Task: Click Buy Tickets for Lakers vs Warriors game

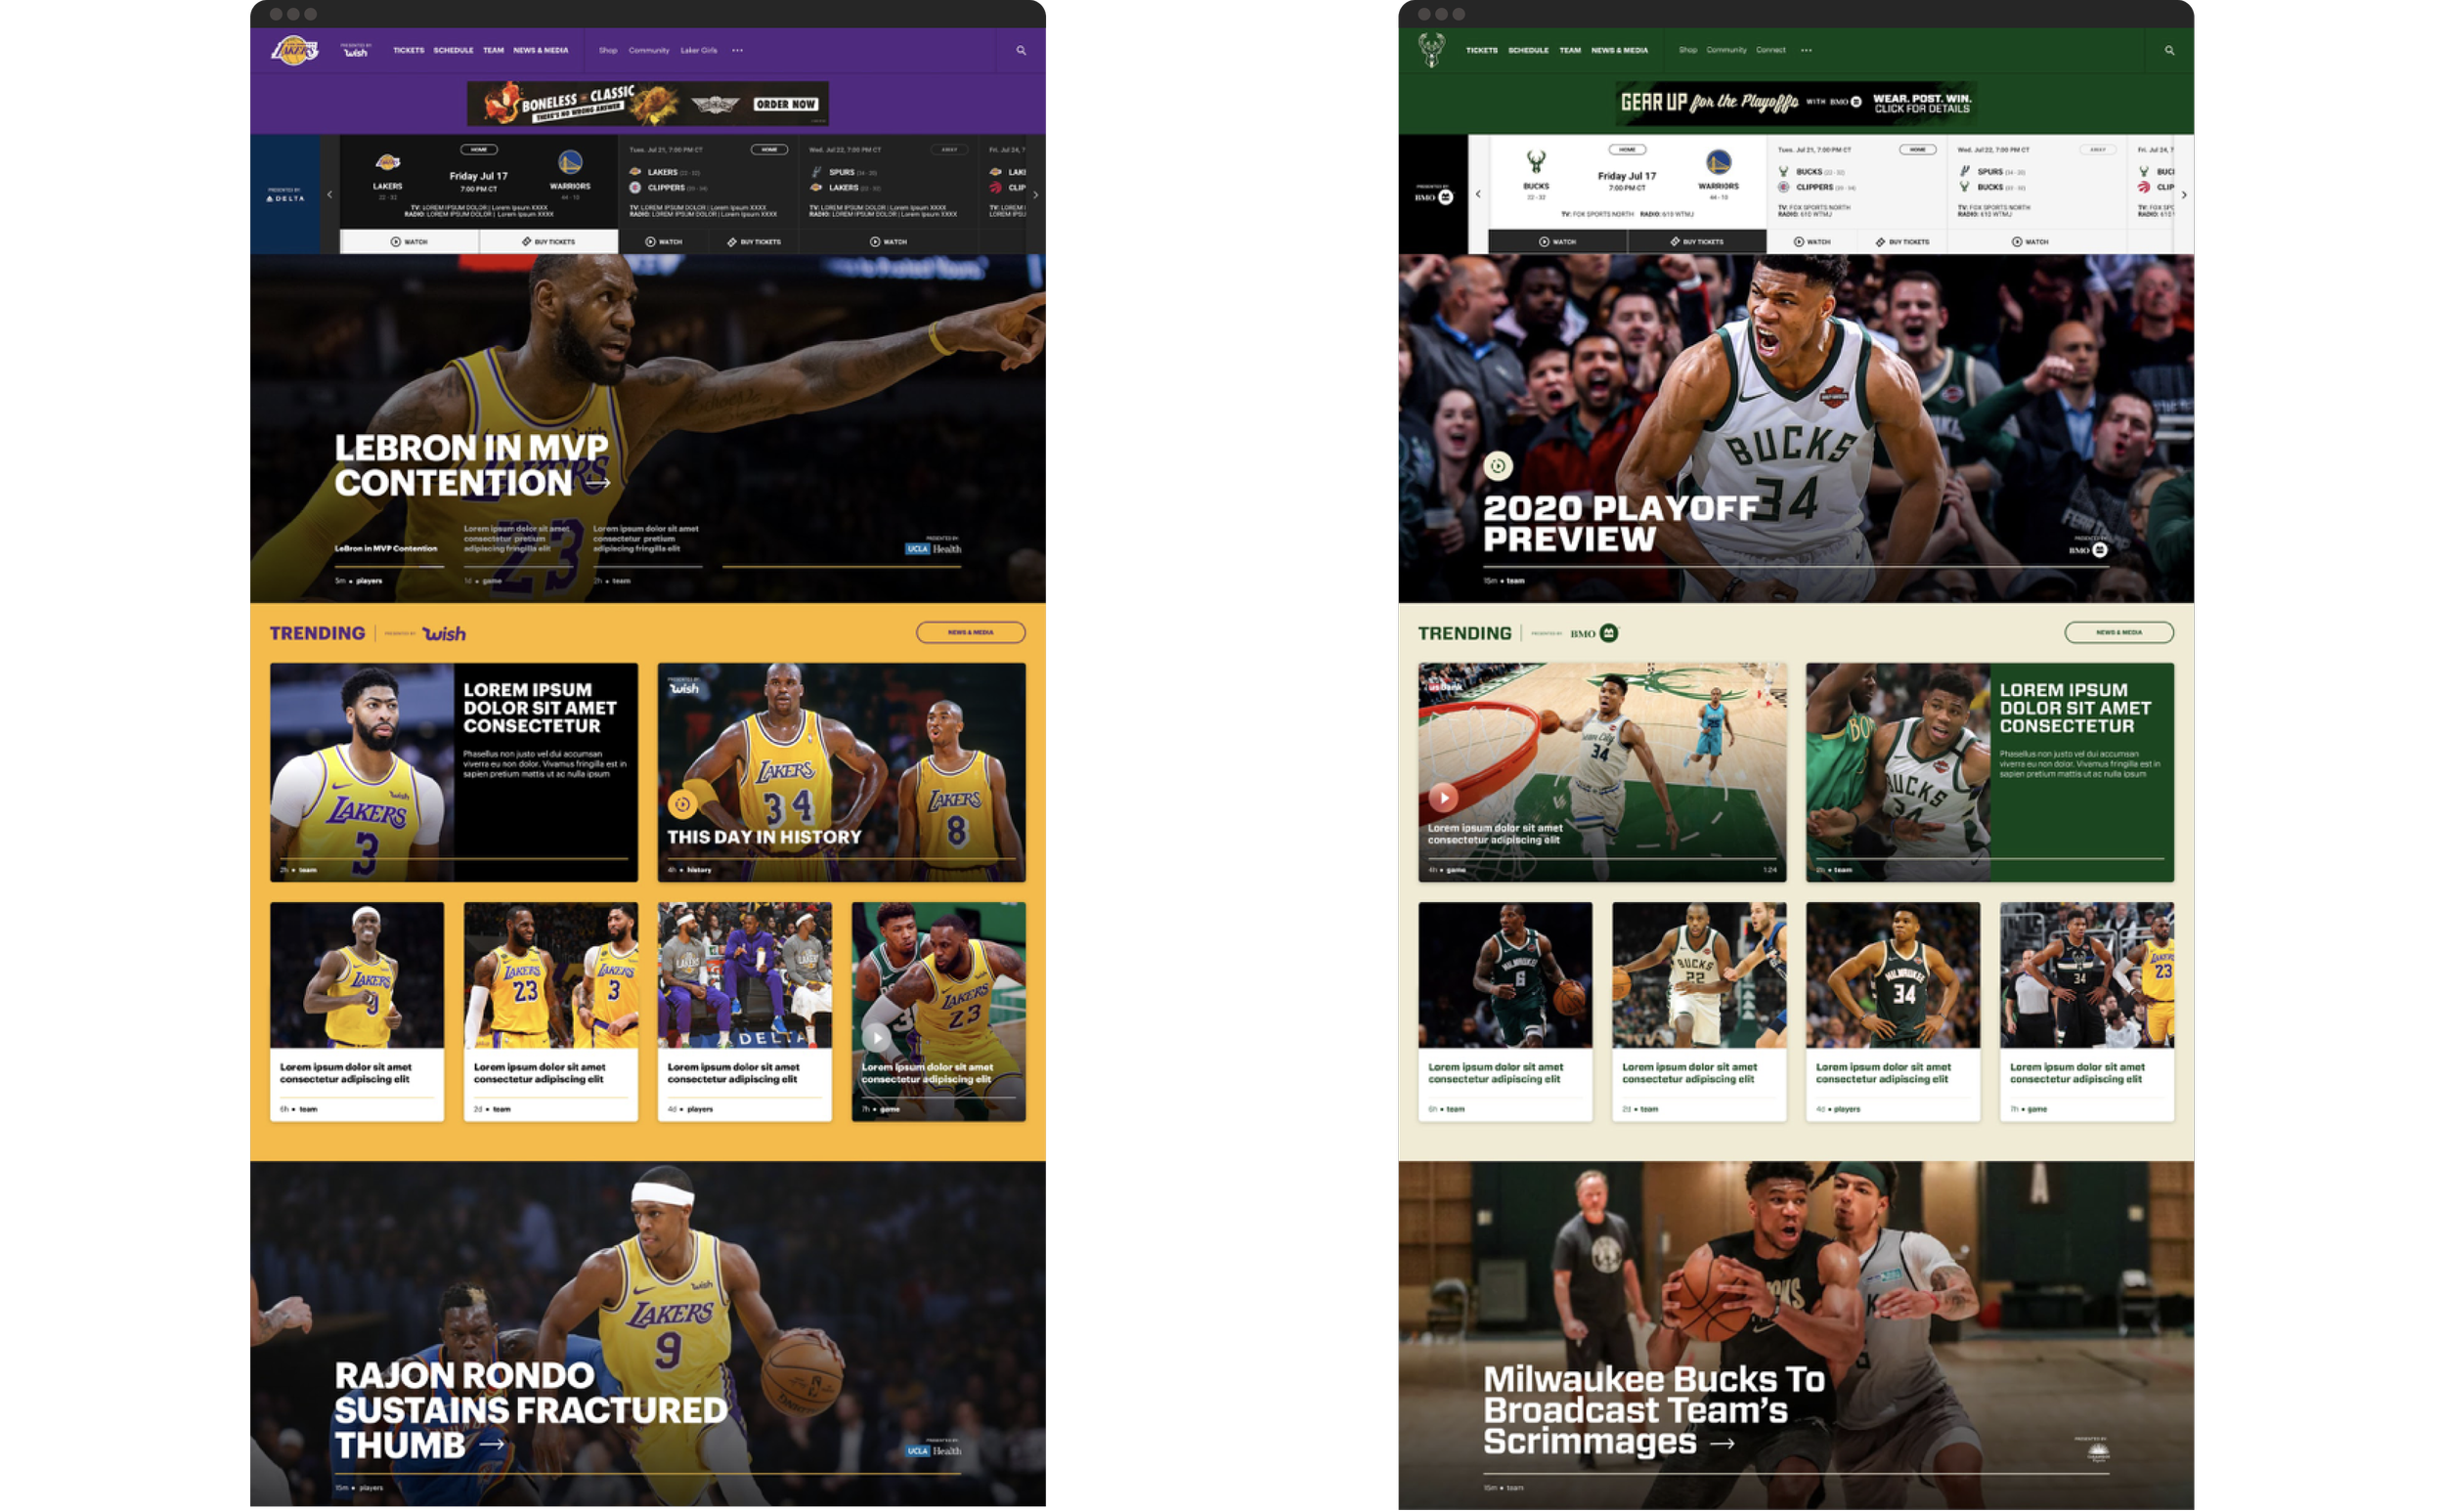Action: (x=548, y=242)
